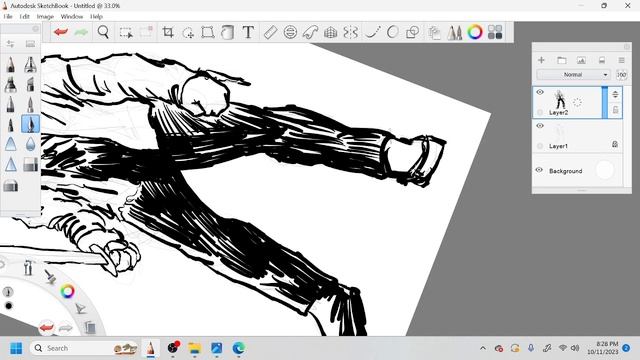
Task: Click the red Undo arrow in top toolbar
Action: 61,32
